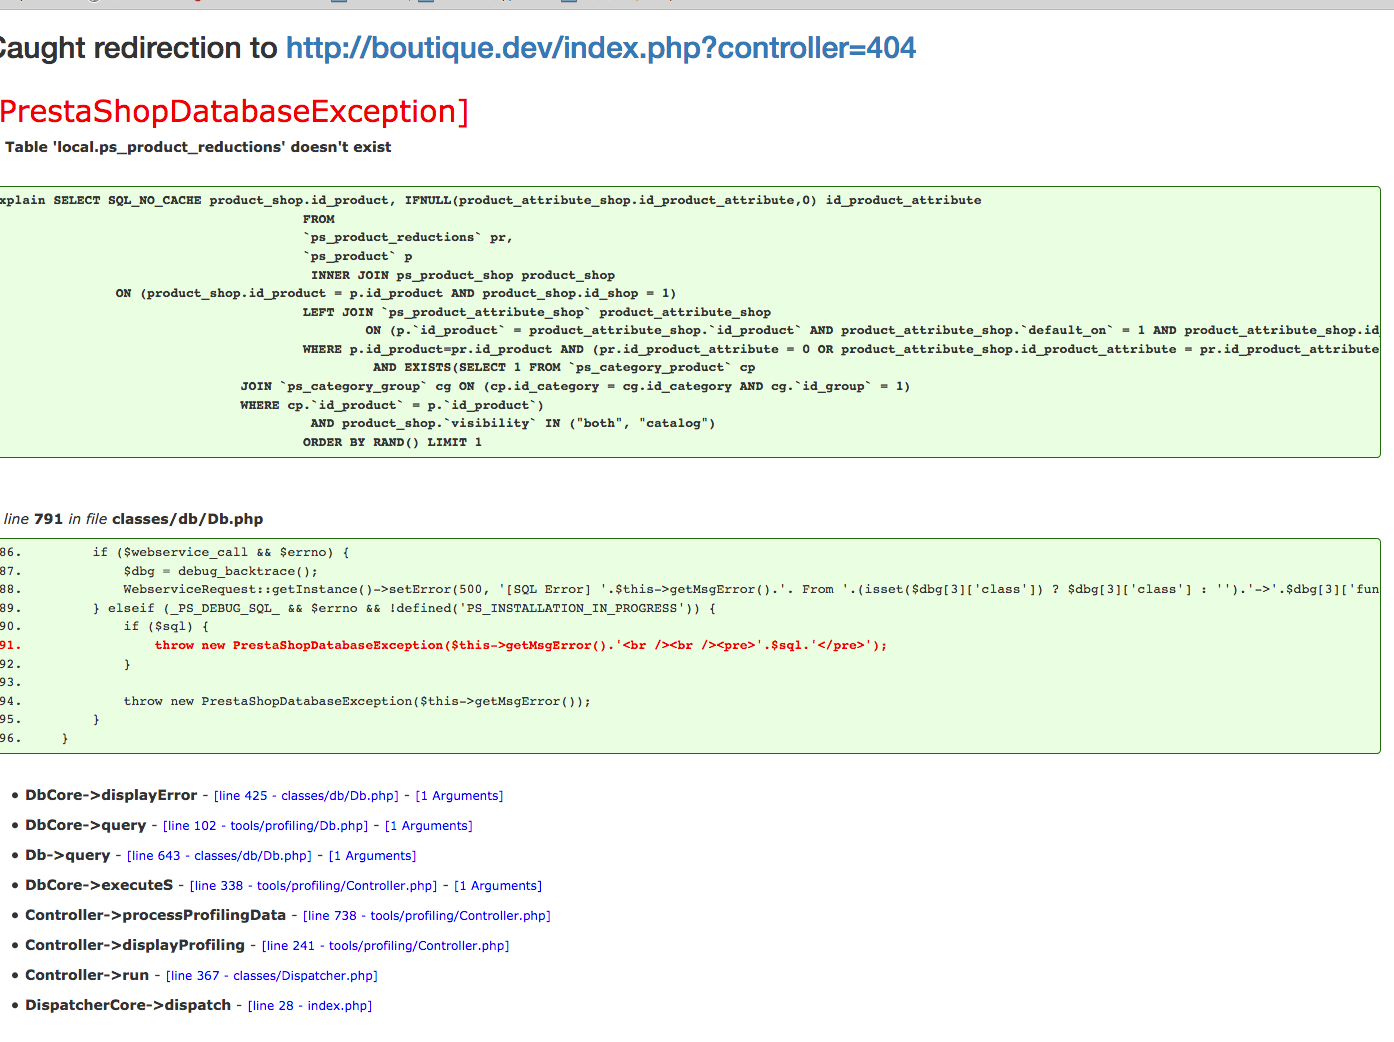Click the "Caught redirection to" heading text
1394x1042 pixels.
[x=139, y=48]
